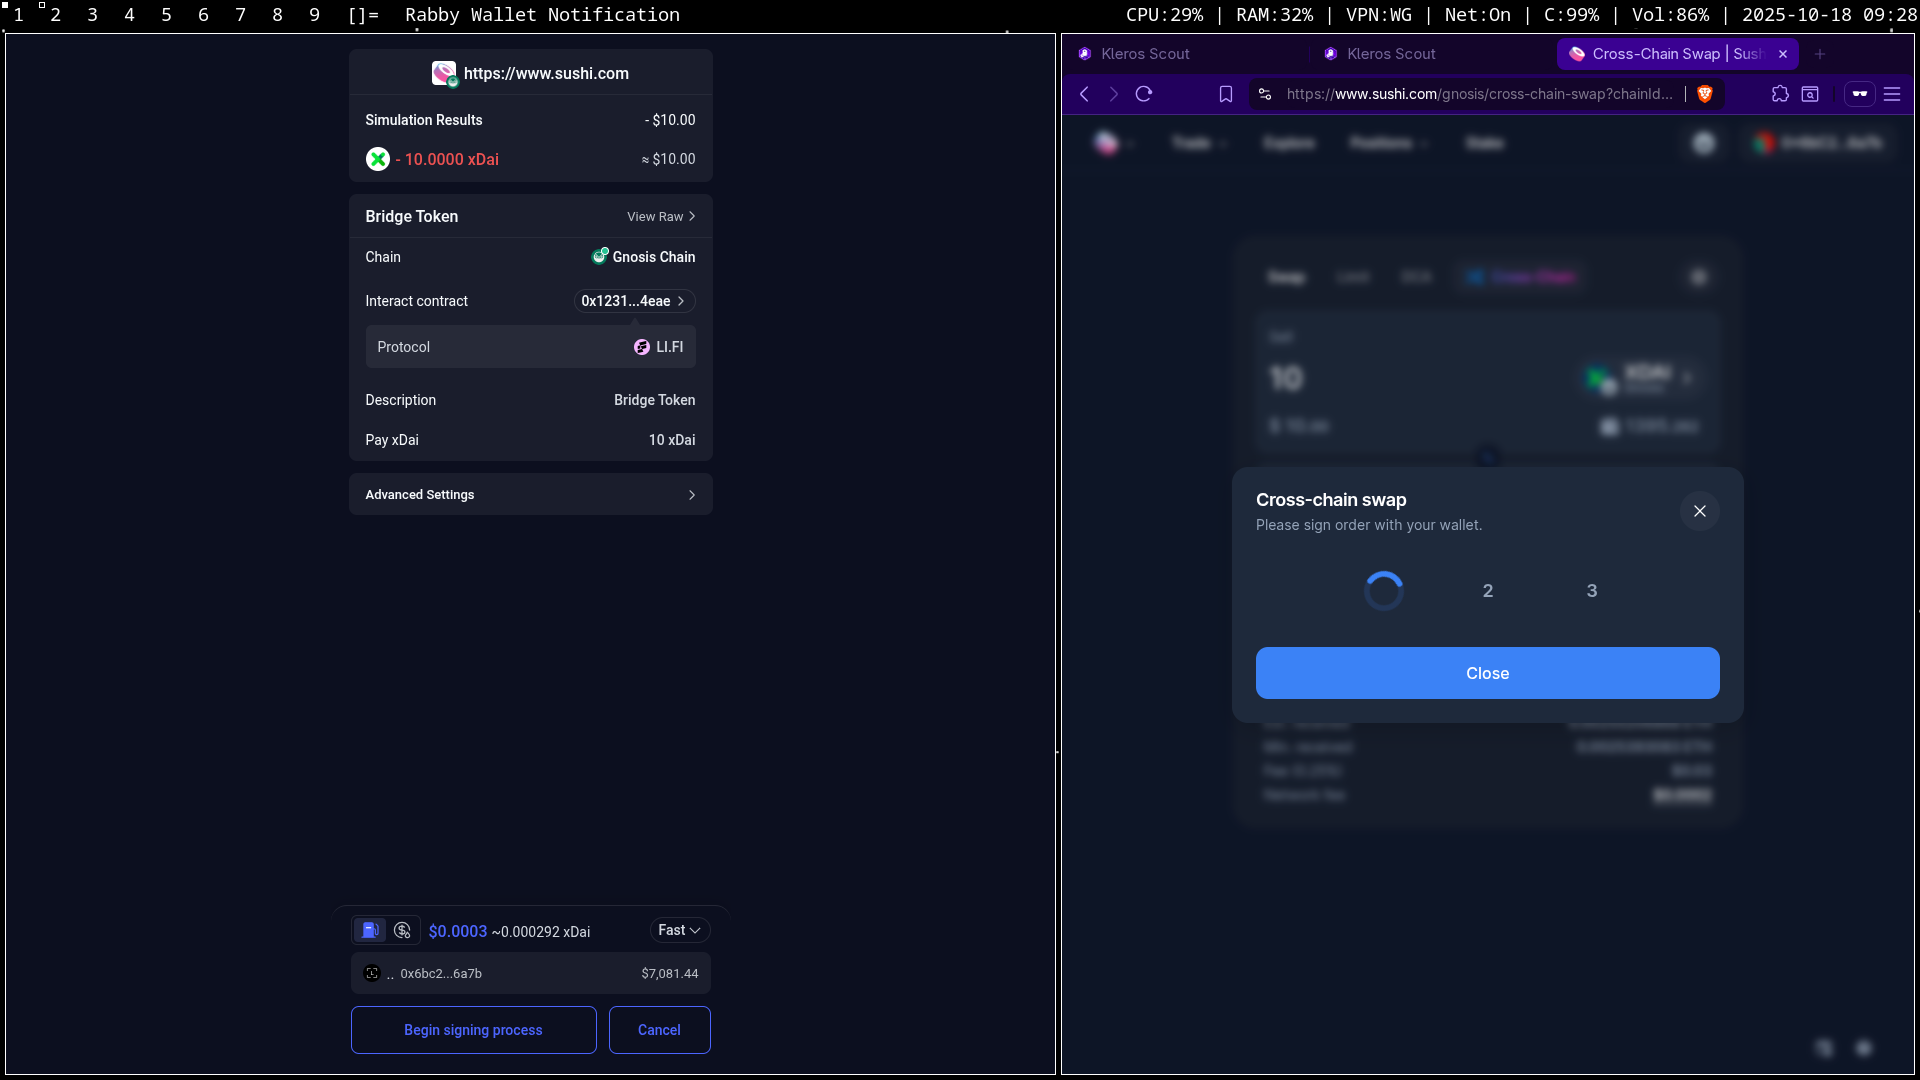Click the Brave Shields lion icon

1705,94
